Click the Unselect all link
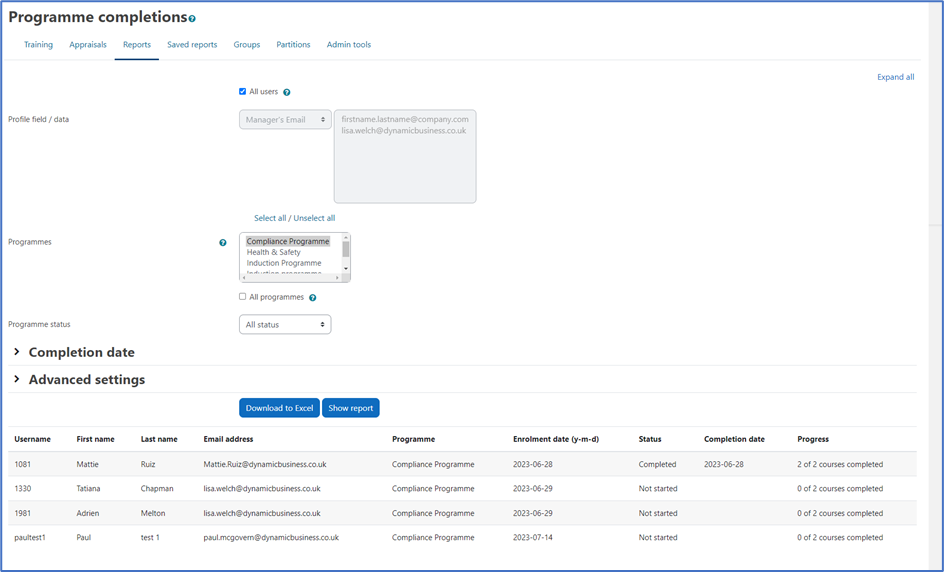 click(x=314, y=218)
